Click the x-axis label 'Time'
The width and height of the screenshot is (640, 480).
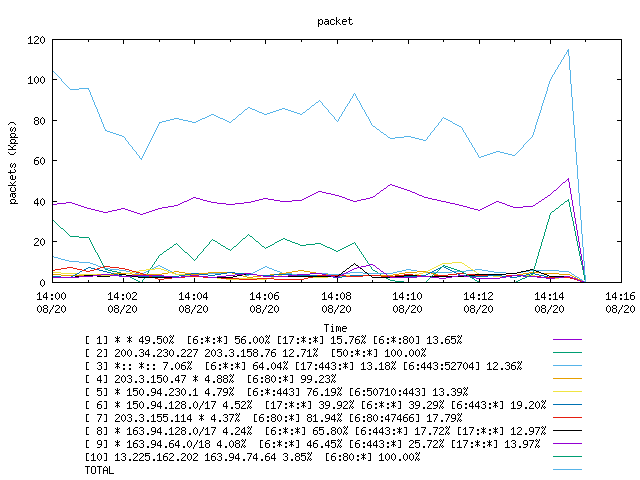pos(336,328)
